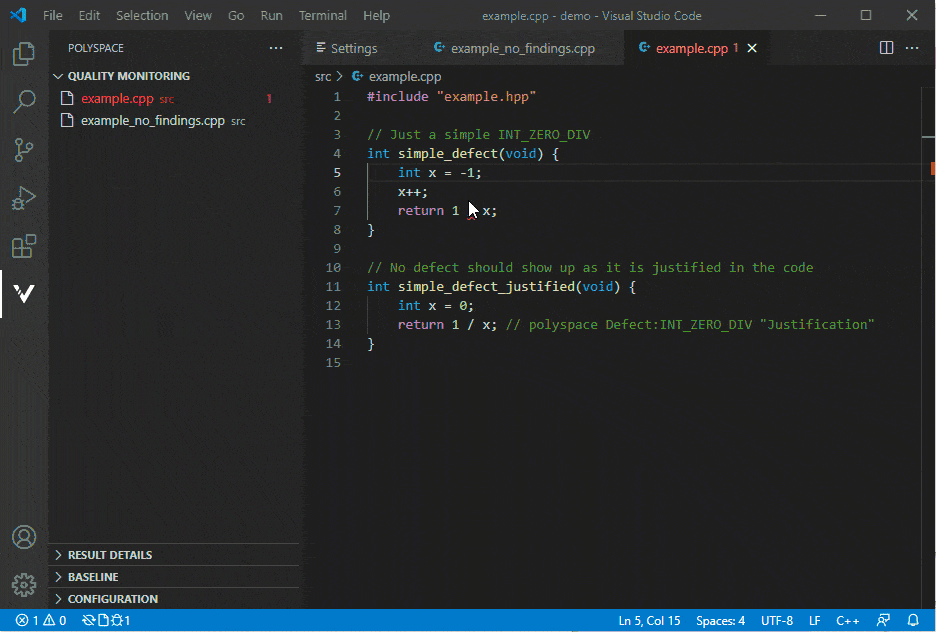Open the Terminal menu
The height and width of the screenshot is (632, 936).
(x=322, y=16)
